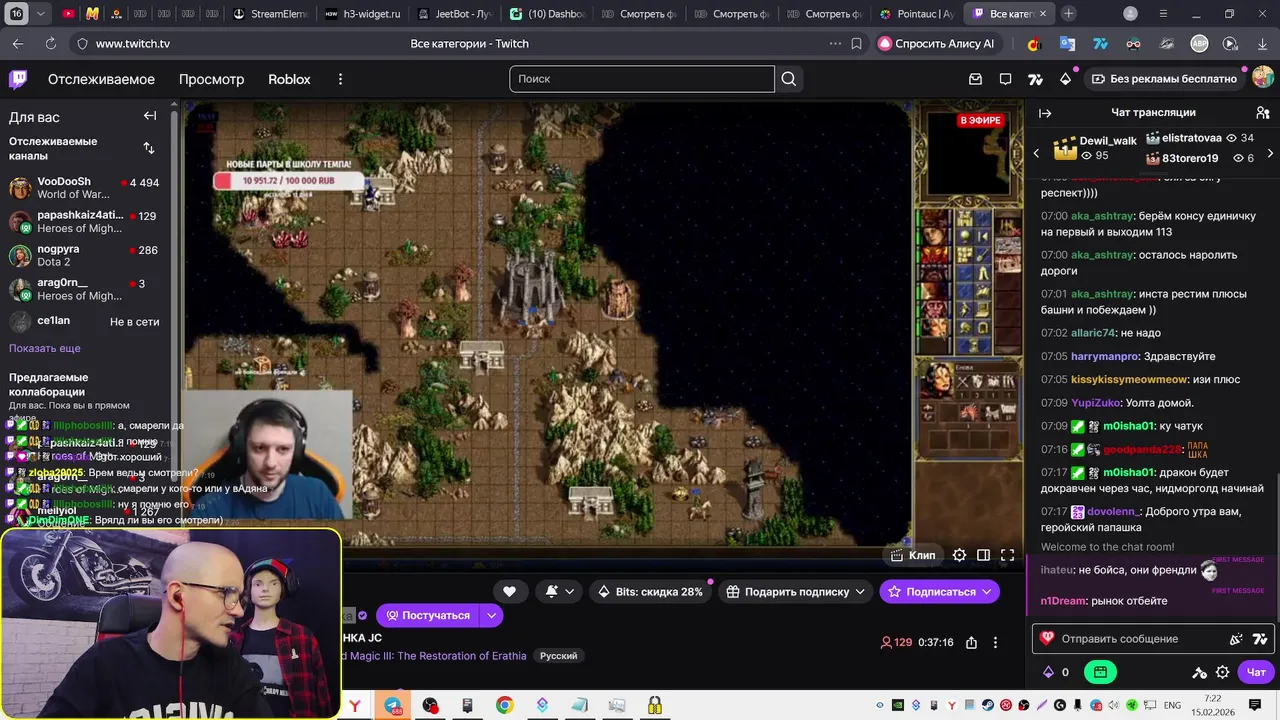Focus the Поиск search field
This screenshot has height=720, width=1280.
pyautogui.click(x=642, y=79)
